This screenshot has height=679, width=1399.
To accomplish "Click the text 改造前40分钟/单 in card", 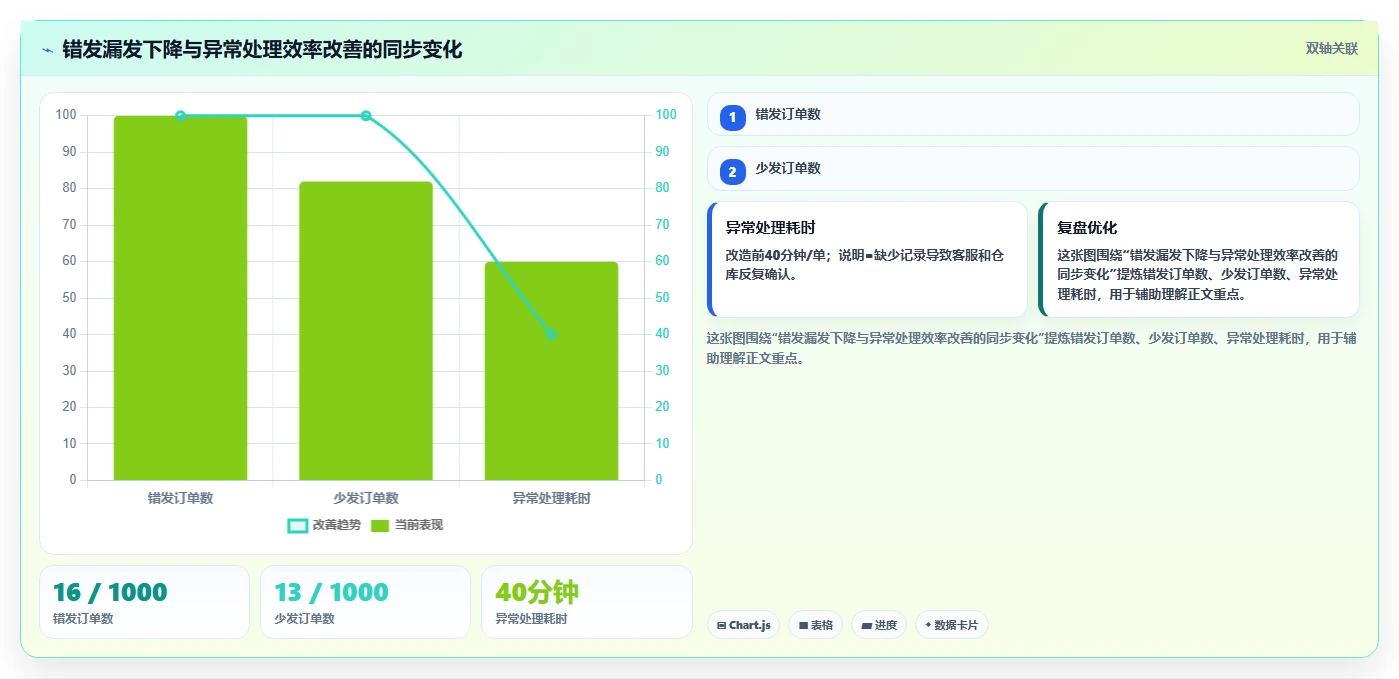I will coord(777,255).
